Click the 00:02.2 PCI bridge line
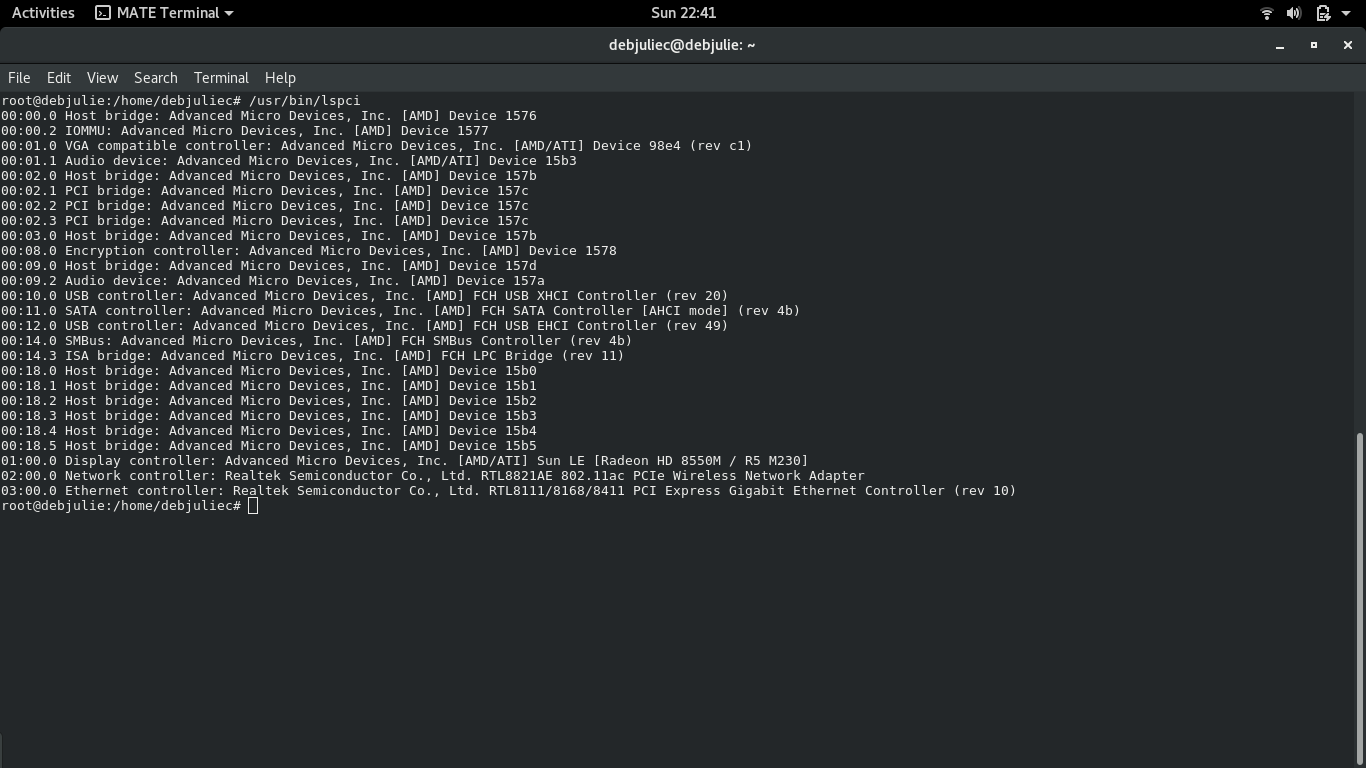 pyautogui.click(x=265, y=206)
